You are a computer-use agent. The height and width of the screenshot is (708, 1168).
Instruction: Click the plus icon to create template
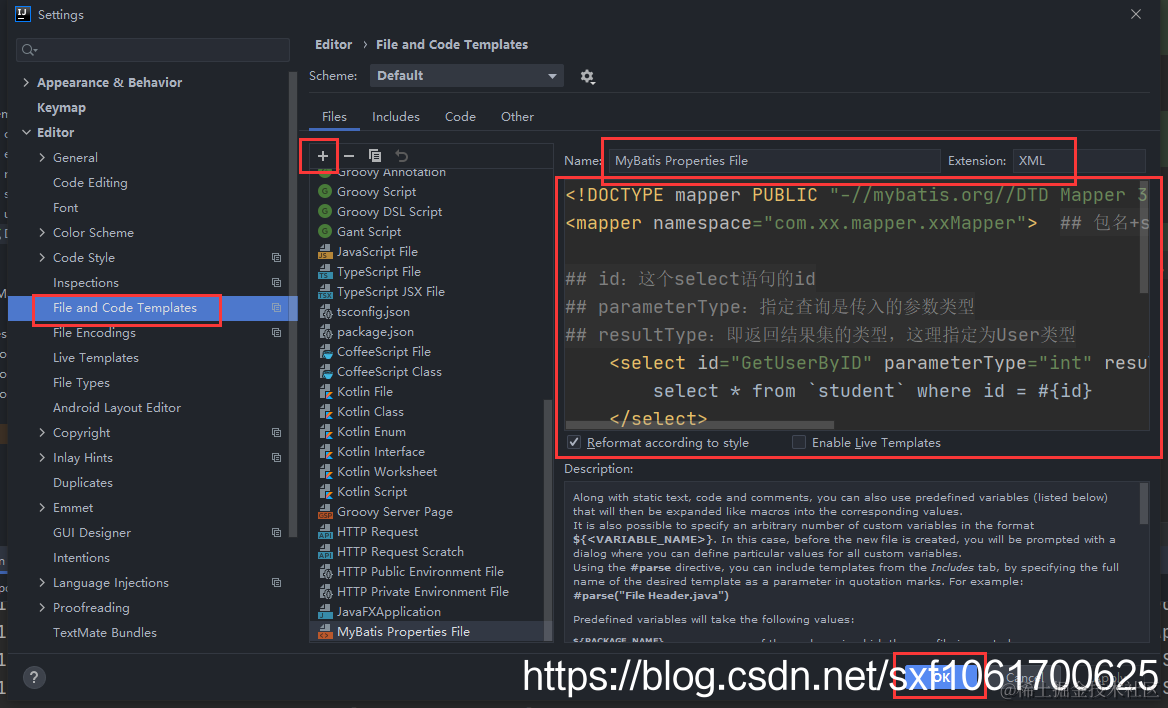[323, 156]
